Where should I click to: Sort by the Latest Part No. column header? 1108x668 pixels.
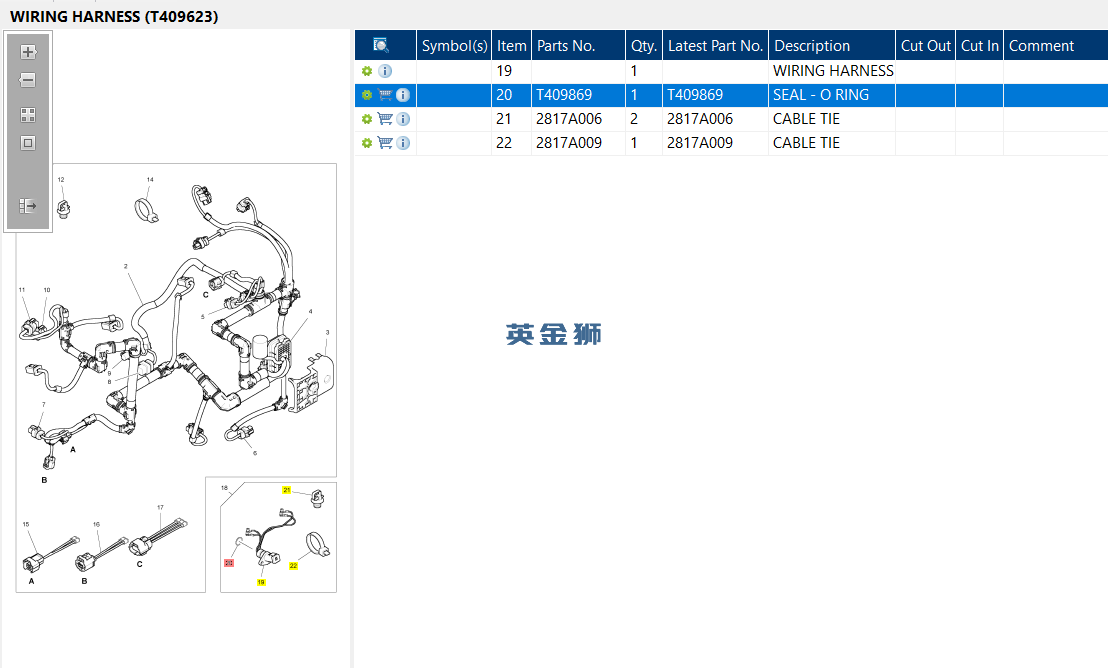click(715, 45)
